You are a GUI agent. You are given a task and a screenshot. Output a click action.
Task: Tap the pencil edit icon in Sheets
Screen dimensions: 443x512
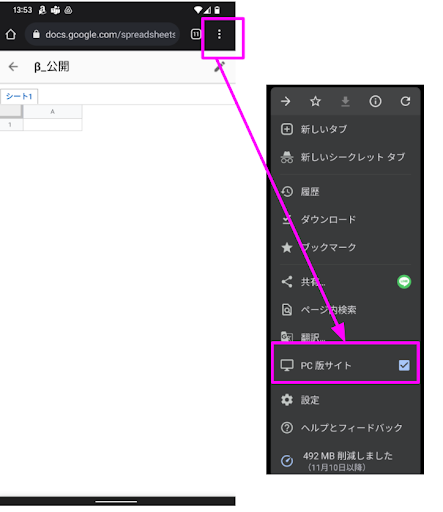[x=219, y=67]
